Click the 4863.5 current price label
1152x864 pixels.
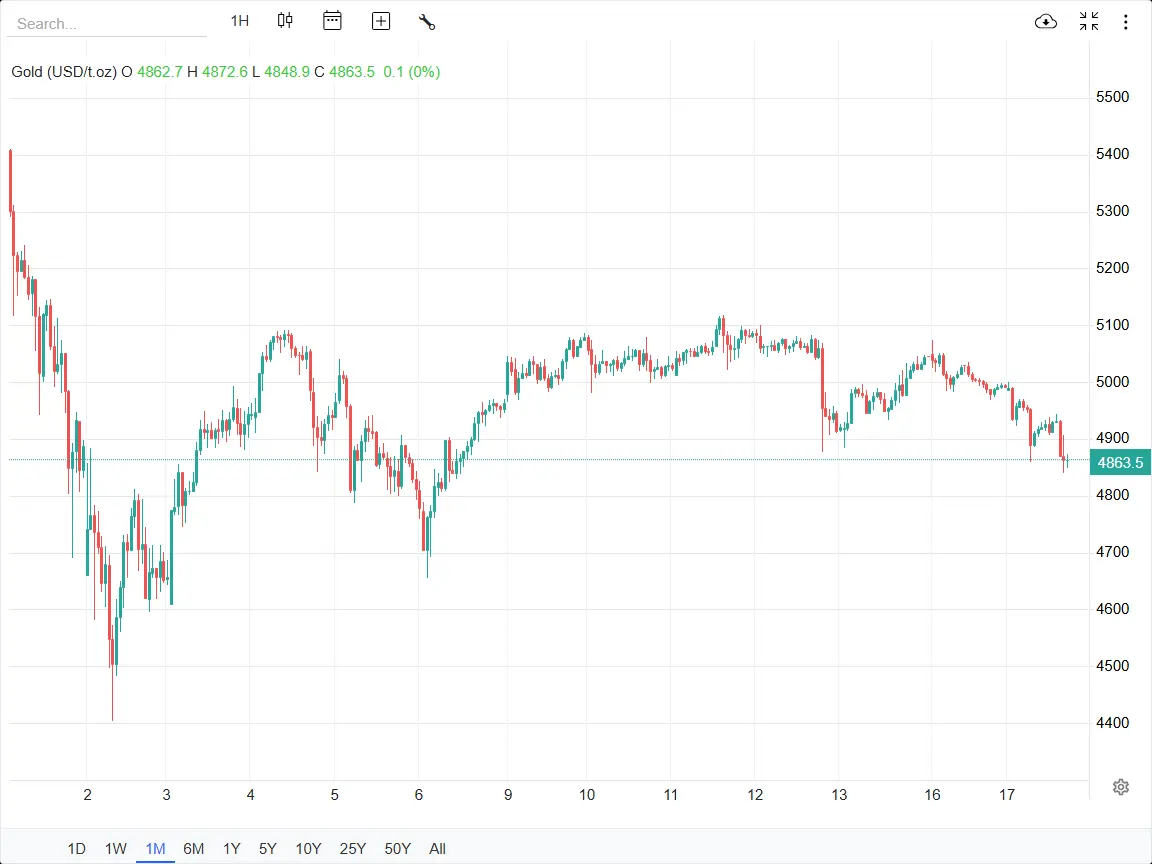pyautogui.click(x=1119, y=462)
